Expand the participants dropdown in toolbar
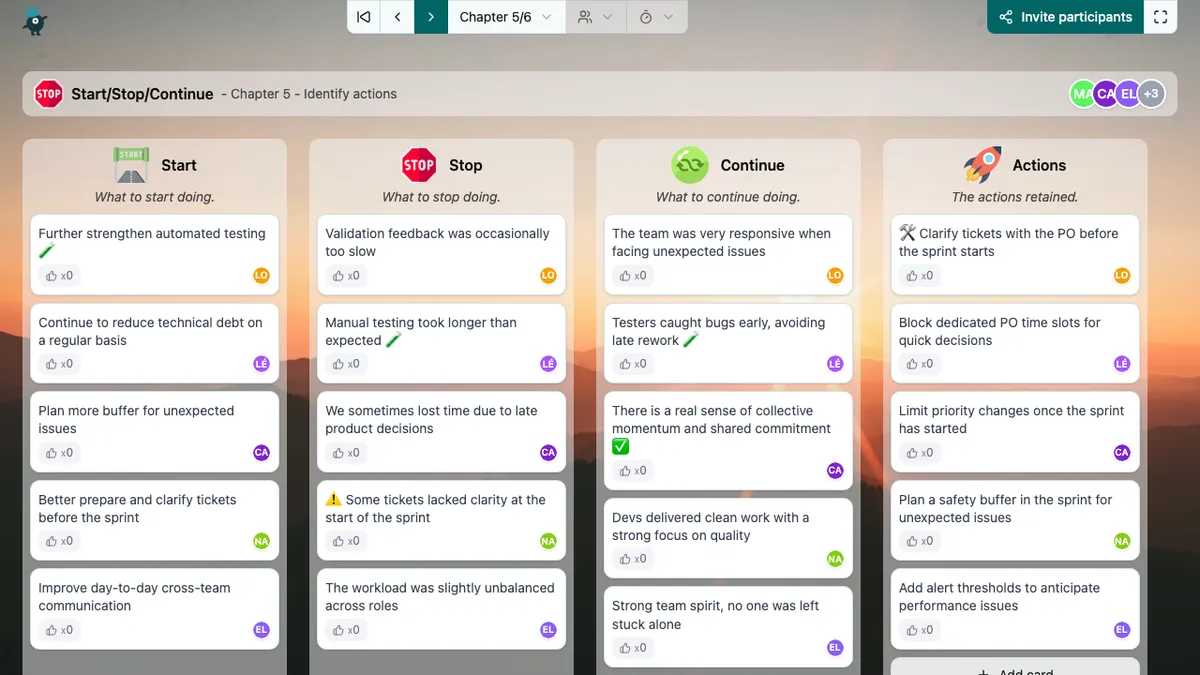 [x=596, y=17]
